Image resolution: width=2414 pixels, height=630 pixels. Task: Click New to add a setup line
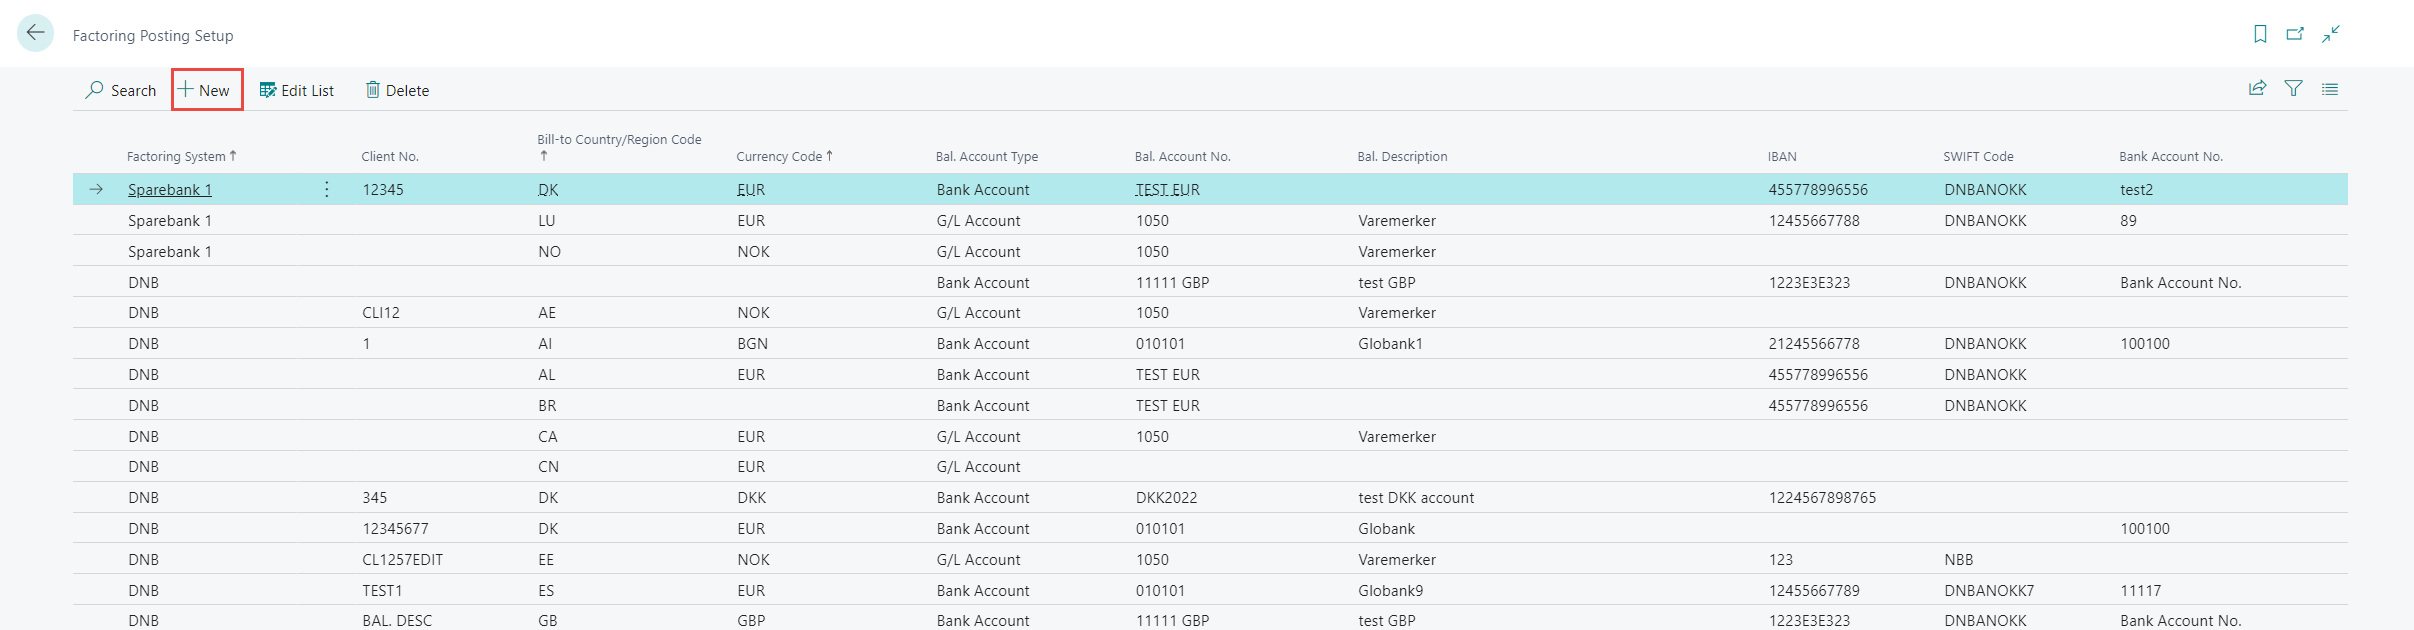pos(206,90)
